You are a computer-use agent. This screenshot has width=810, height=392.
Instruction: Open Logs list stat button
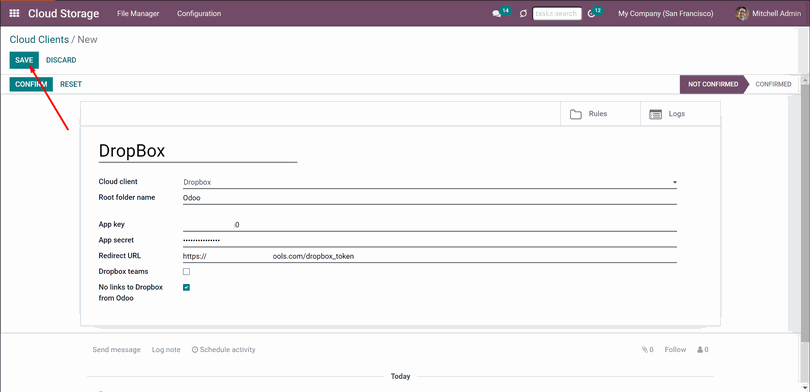coord(680,114)
